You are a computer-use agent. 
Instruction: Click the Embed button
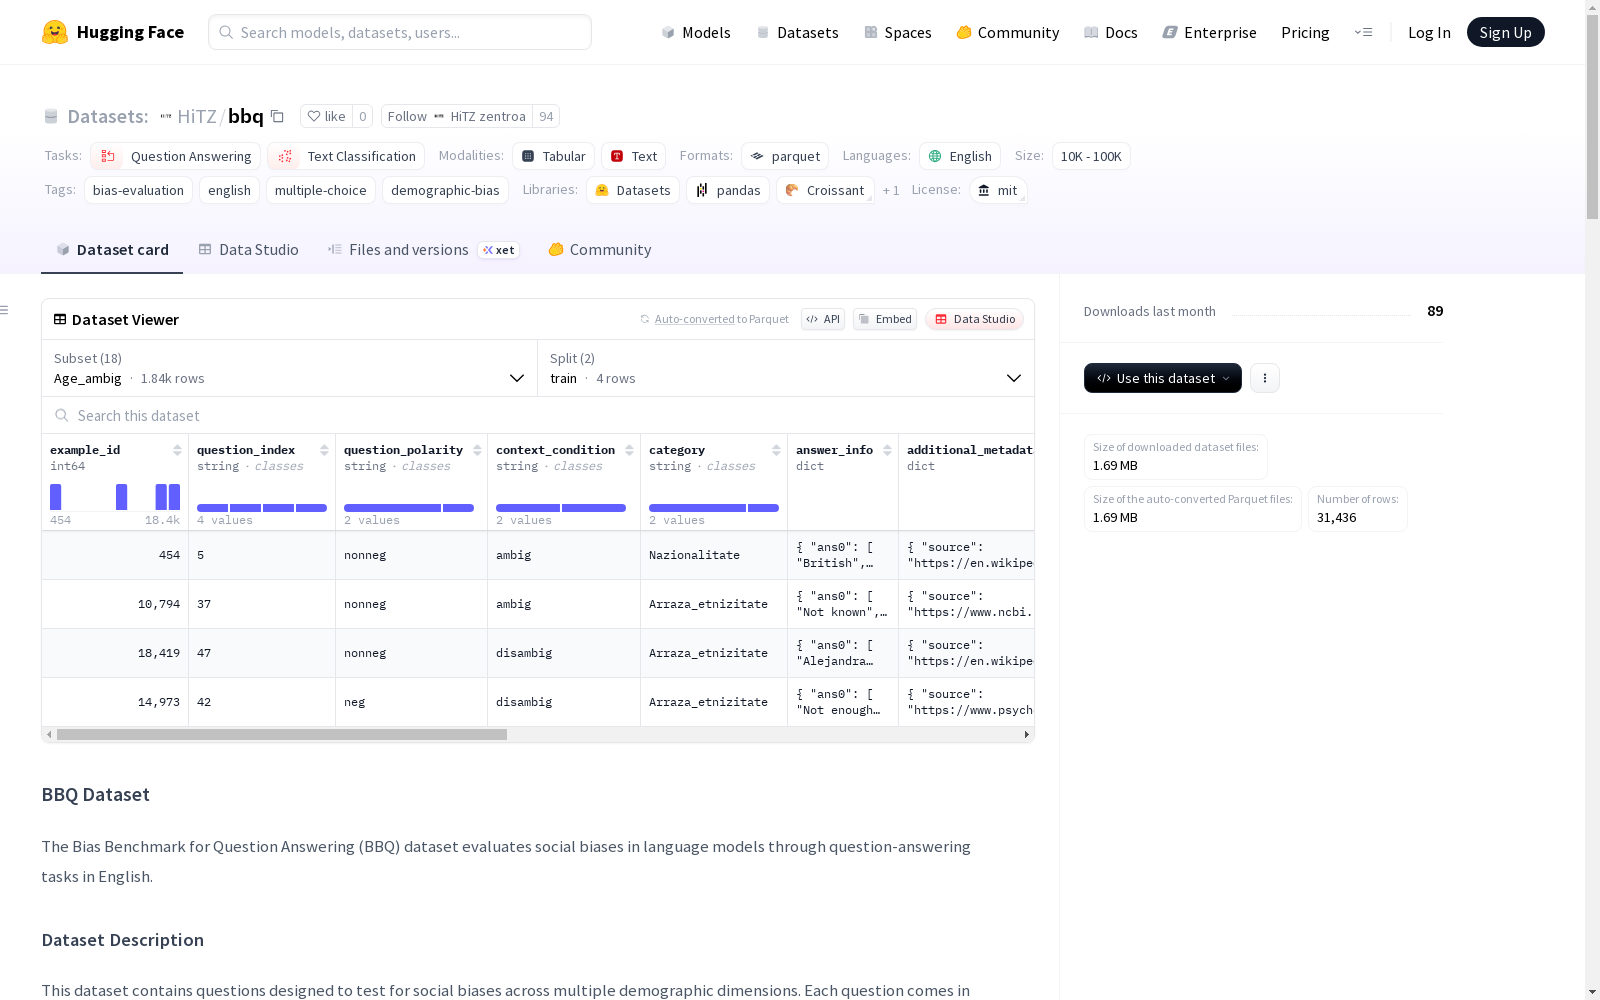885,319
